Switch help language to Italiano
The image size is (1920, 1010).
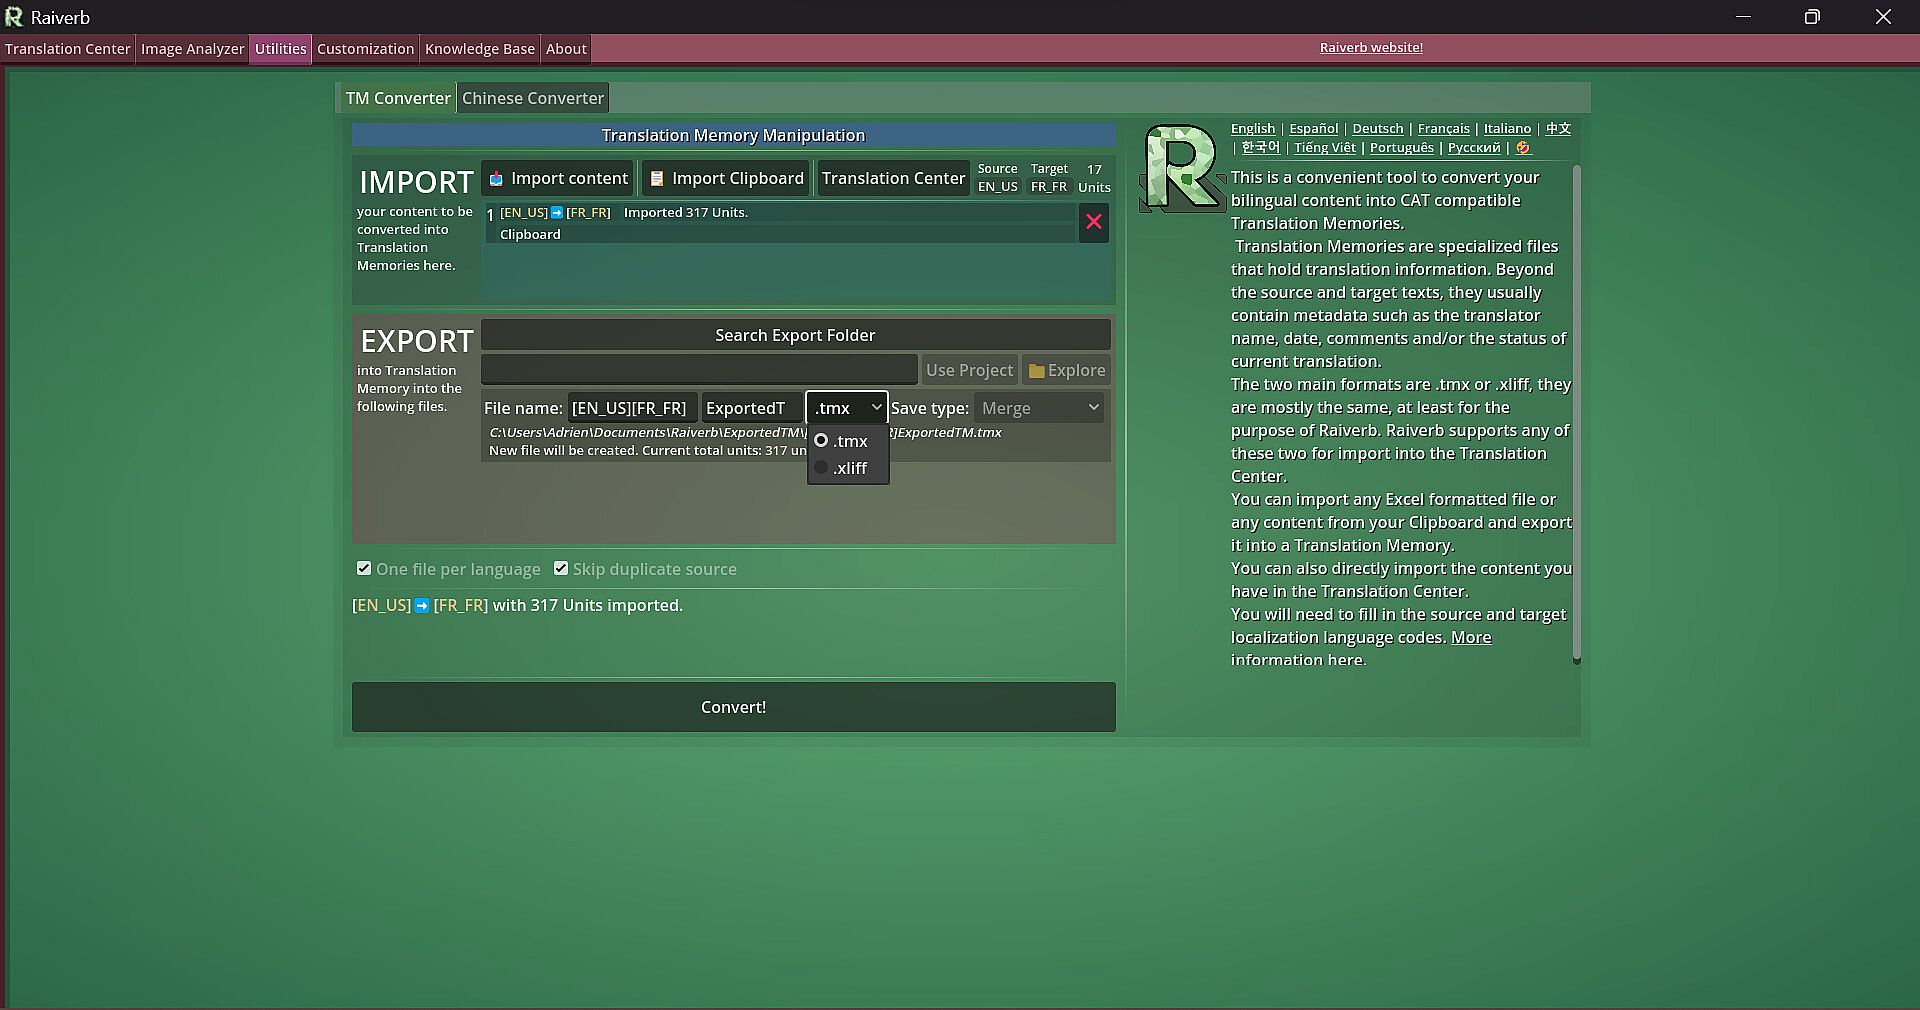coord(1507,128)
